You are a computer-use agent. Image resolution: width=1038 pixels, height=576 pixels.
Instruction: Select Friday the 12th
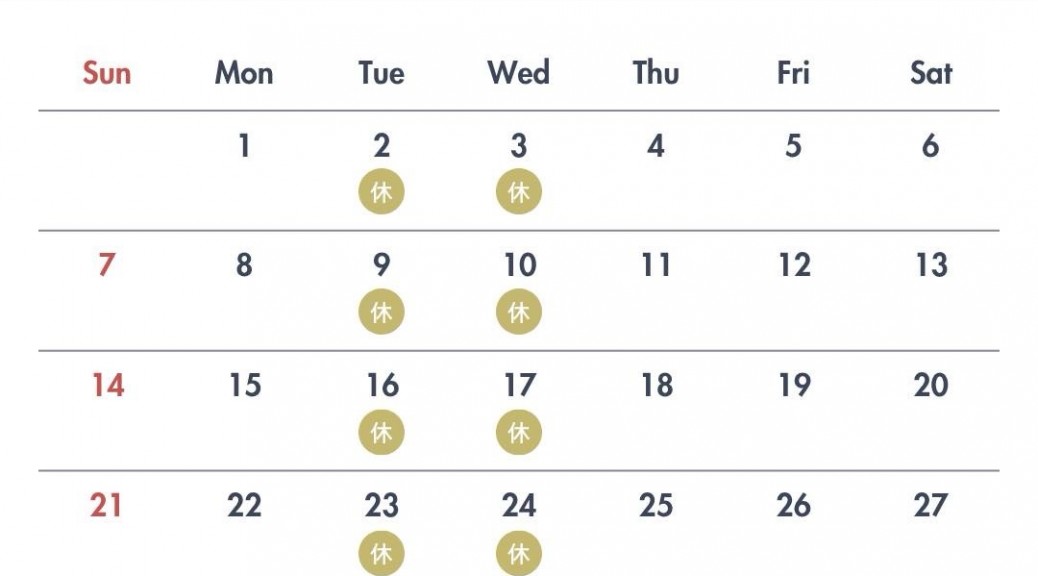coord(794,266)
